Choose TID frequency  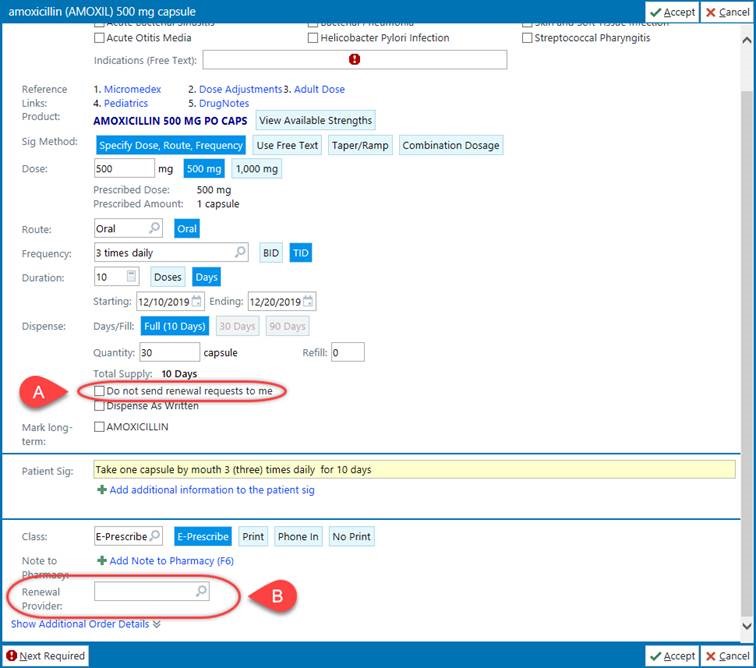pos(300,253)
